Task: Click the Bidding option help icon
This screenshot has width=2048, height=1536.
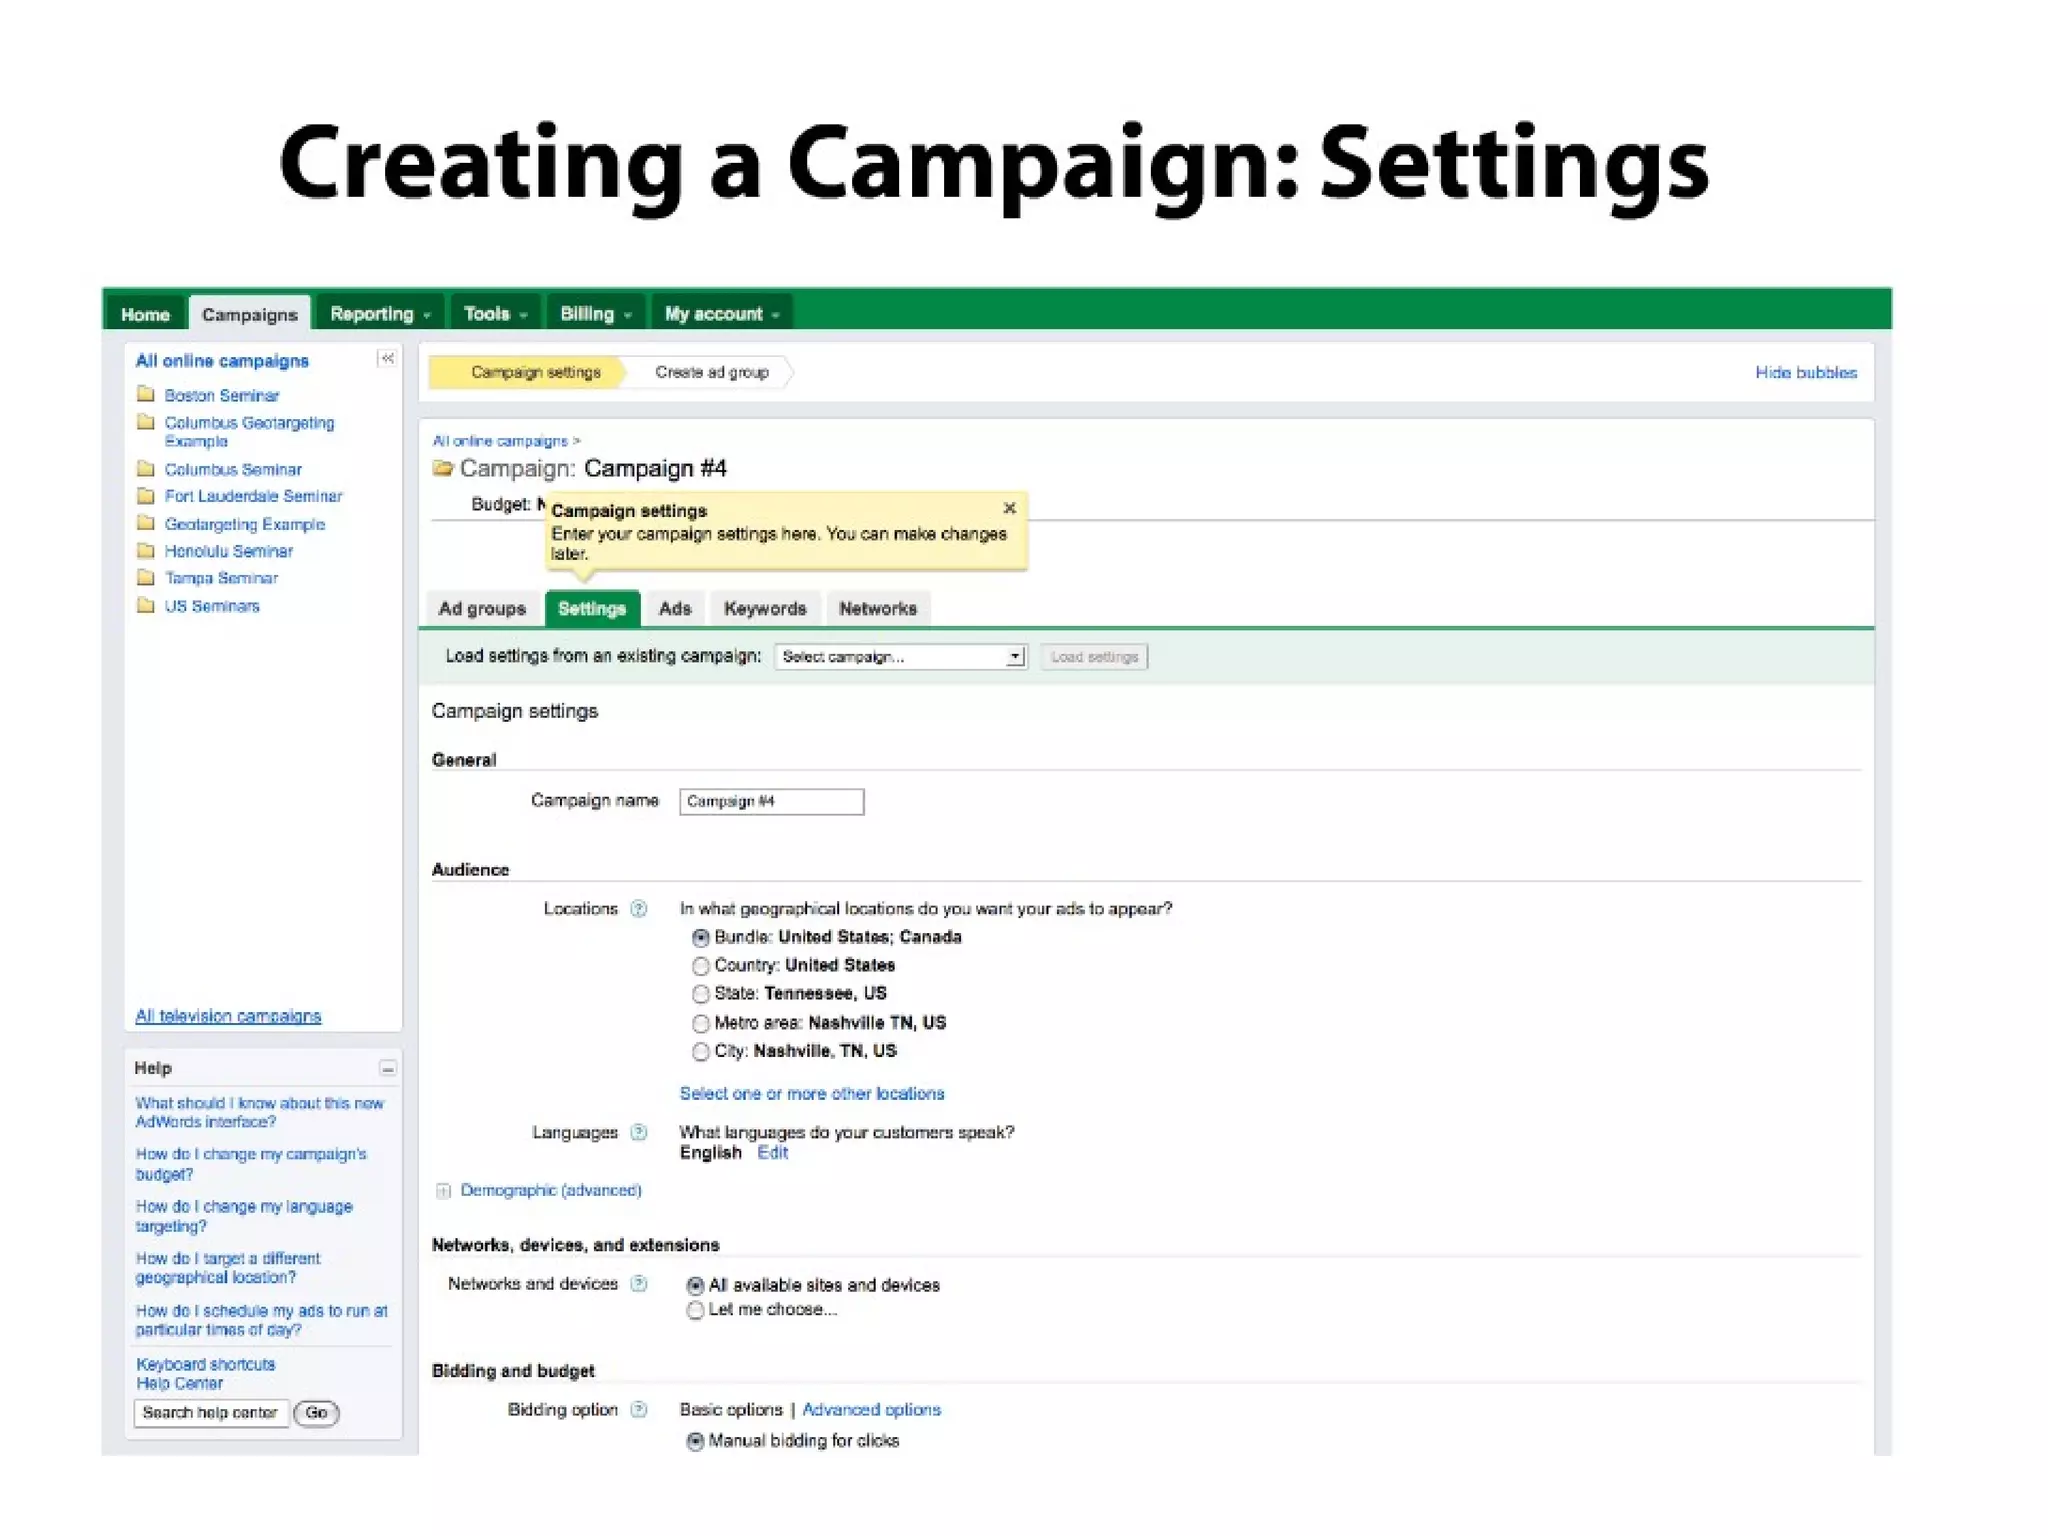Action: pyautogui.click(x=639, y=1409)
